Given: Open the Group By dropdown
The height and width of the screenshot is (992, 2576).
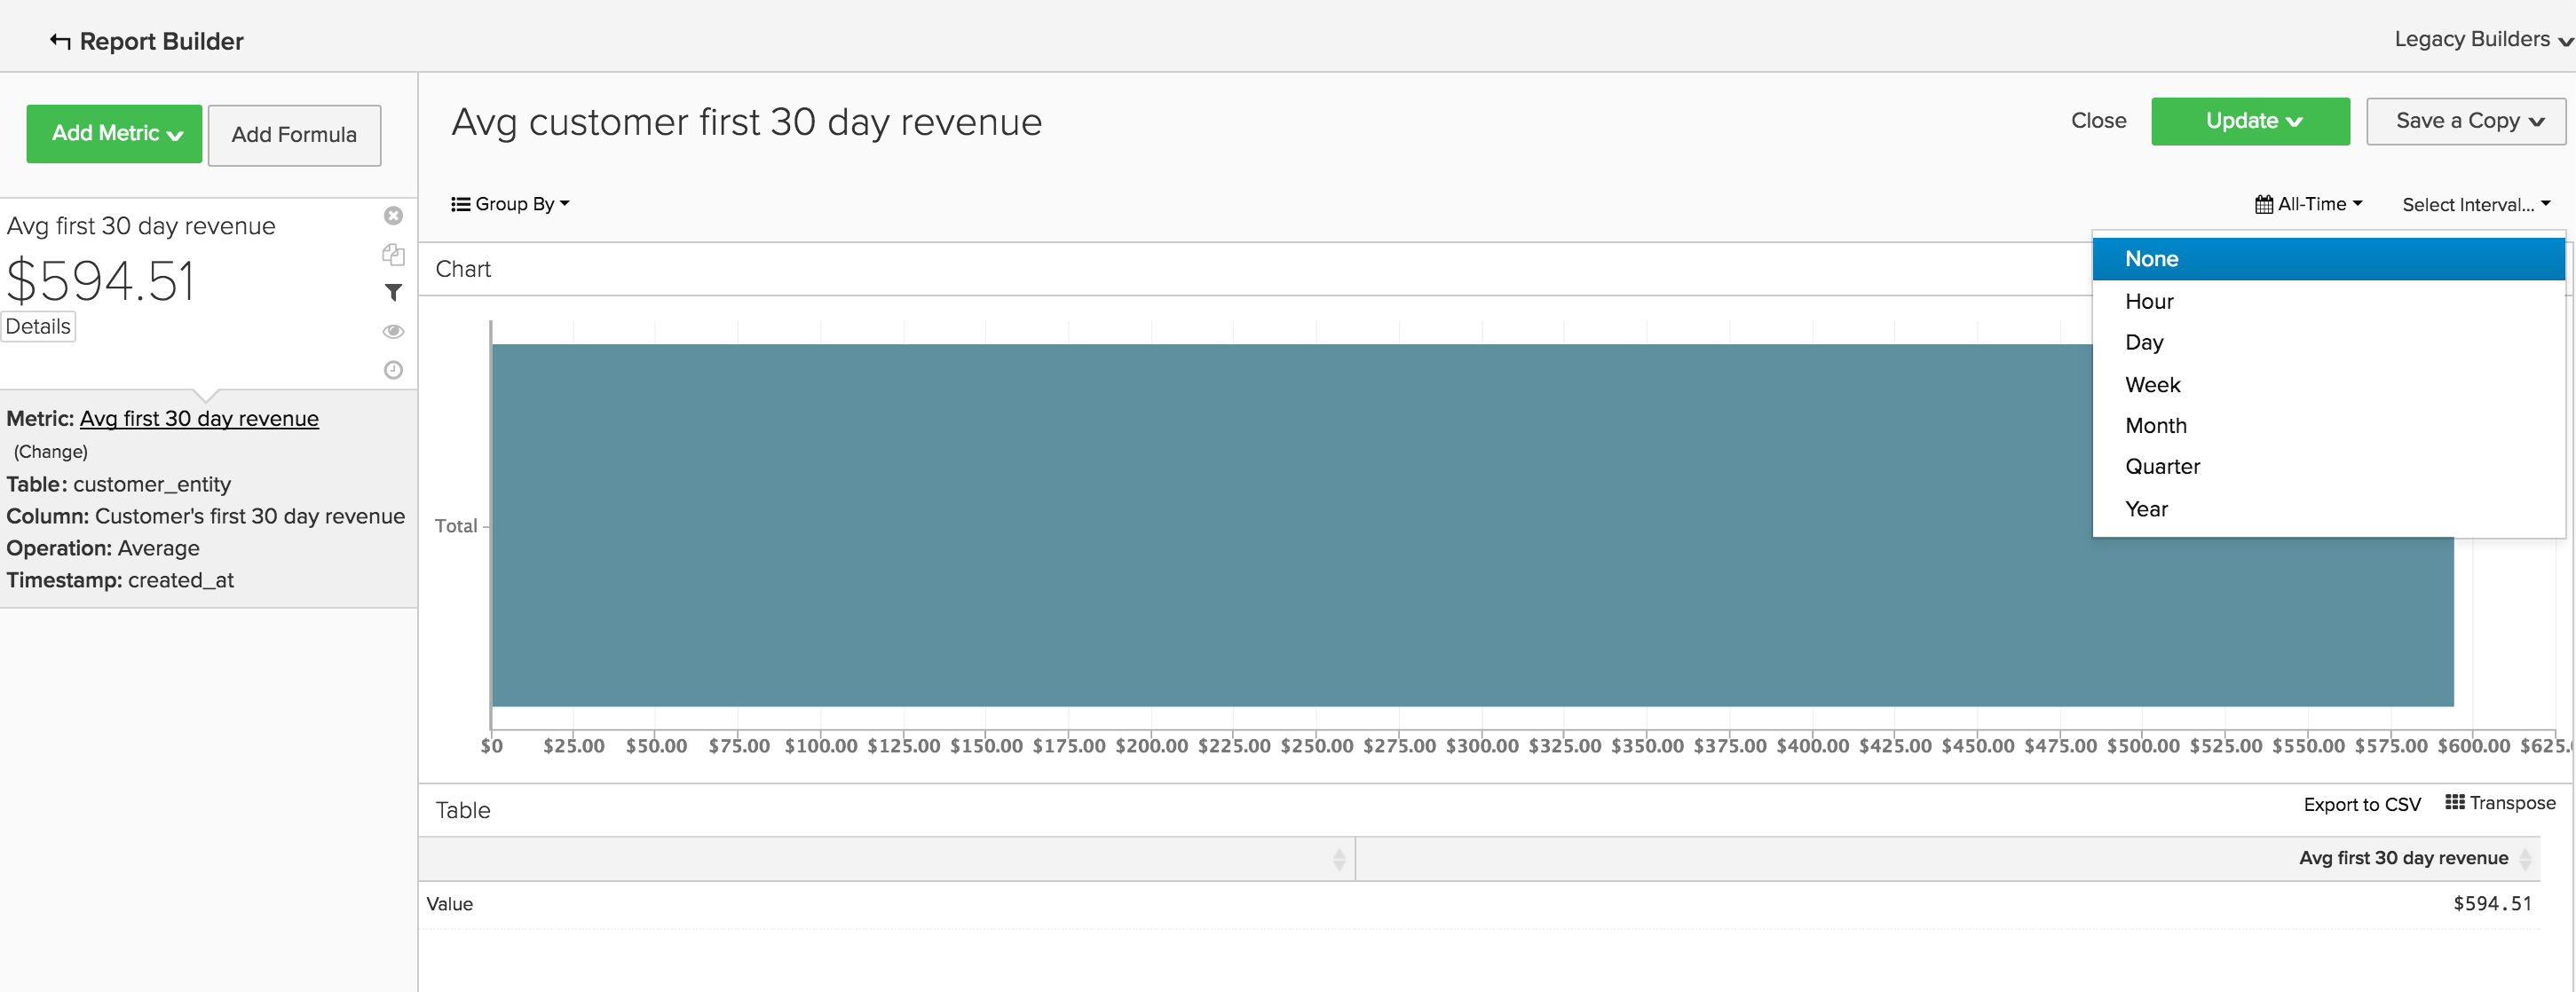Looking at the screenshot, I should (510, 204).
